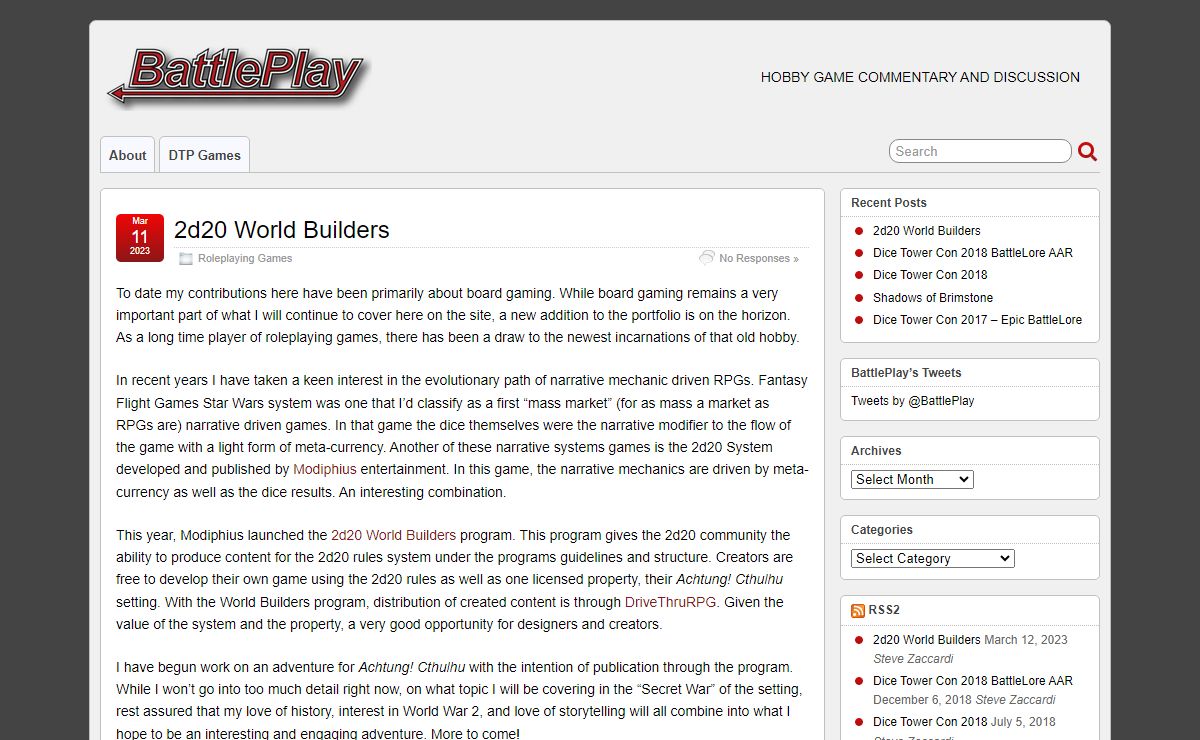Click Tweets by @BattlePlay link
Image resolution: width=1200 pixels, height=740 pixels.
pyautogui.click(x=913, y=400)
